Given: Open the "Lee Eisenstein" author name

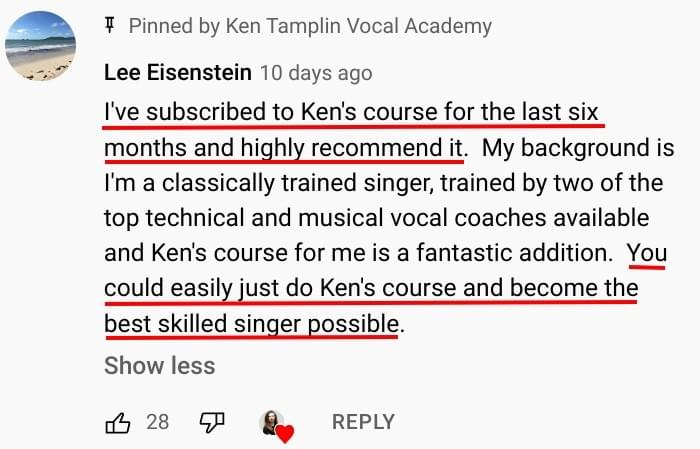Looking at the screenshot, I should click(x=178, y=73).
